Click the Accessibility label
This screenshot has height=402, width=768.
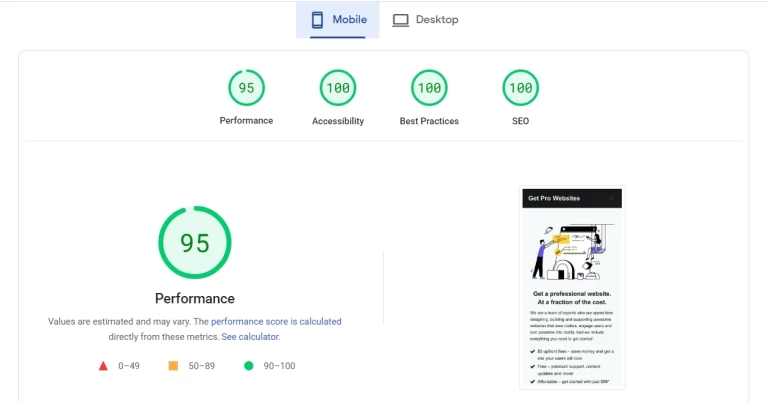338,121
